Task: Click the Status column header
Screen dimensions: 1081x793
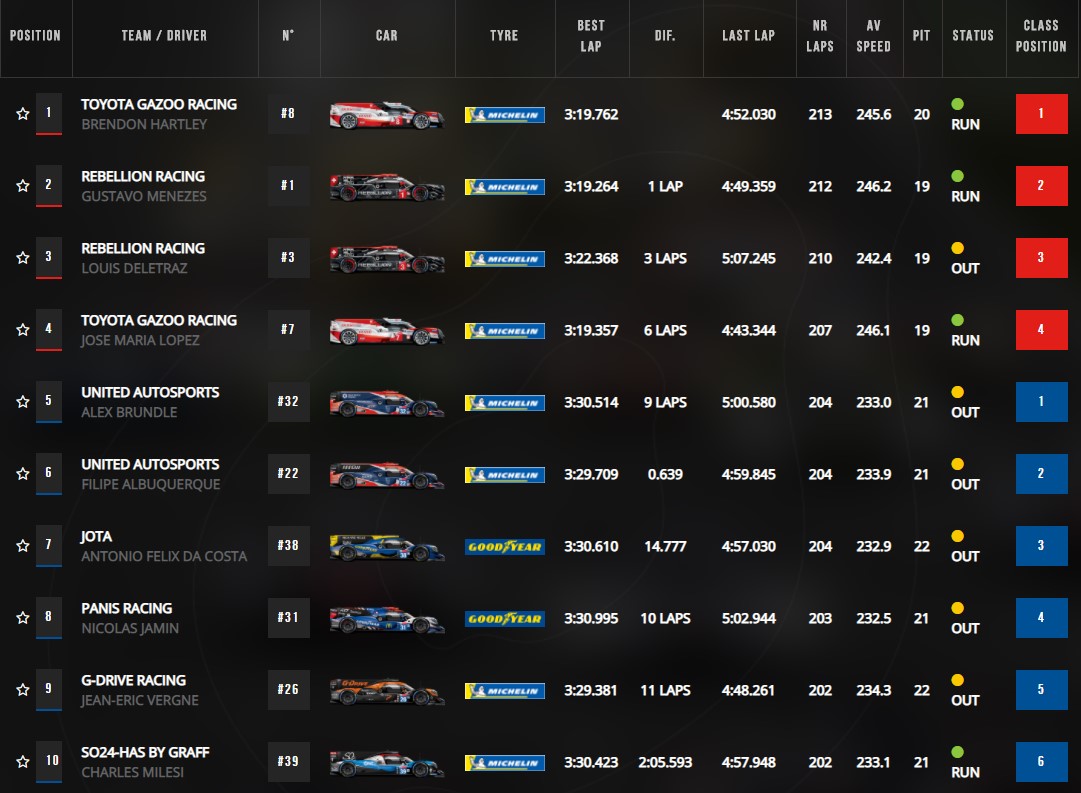Action: [x=973, y=36]
